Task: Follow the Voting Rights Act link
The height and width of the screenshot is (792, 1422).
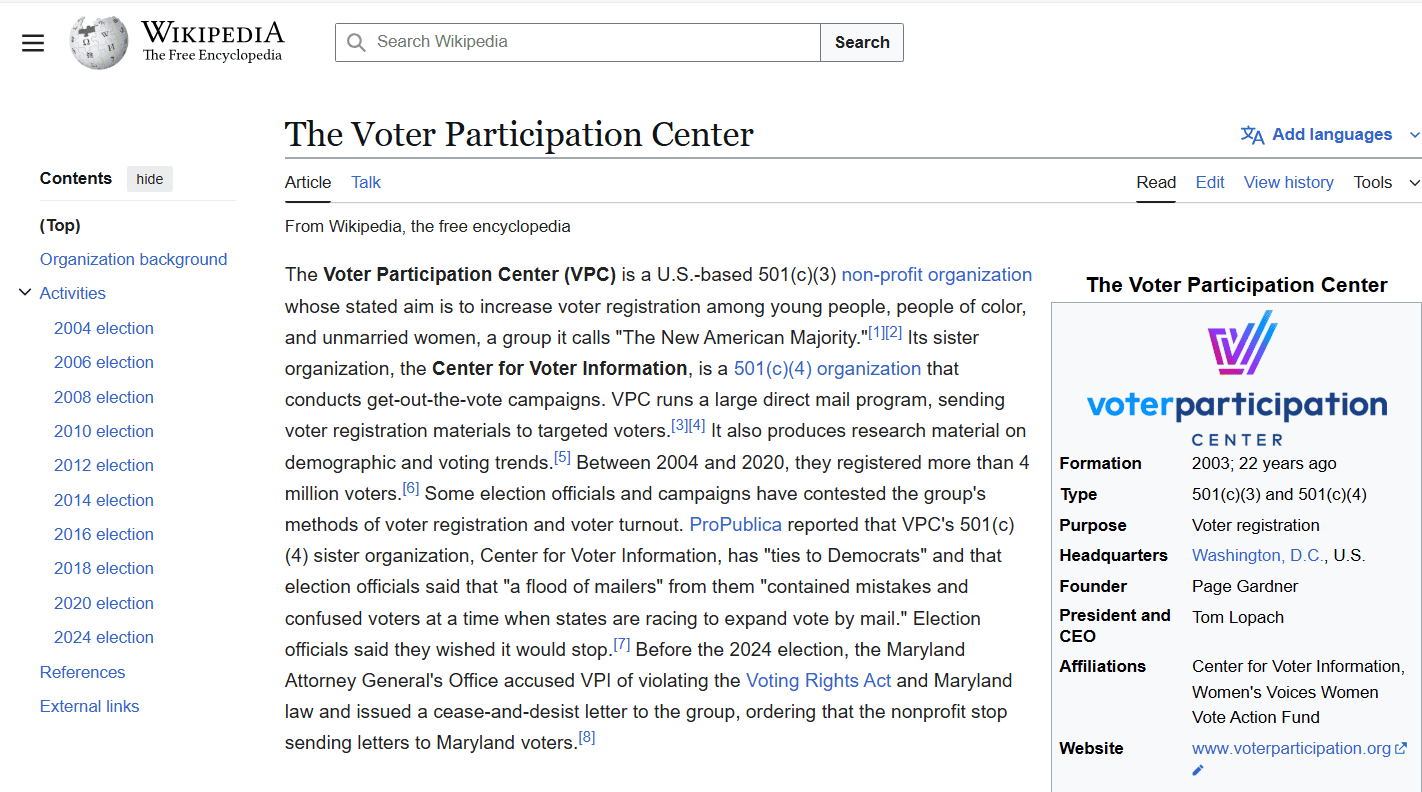Action: (x=818, y=680)
